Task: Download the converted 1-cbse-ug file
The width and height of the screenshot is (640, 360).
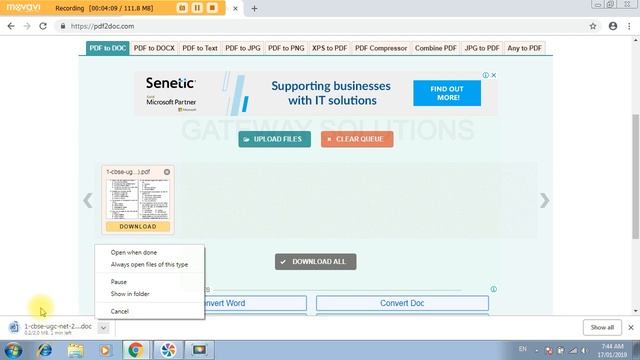Action: (x=138, y=227)
